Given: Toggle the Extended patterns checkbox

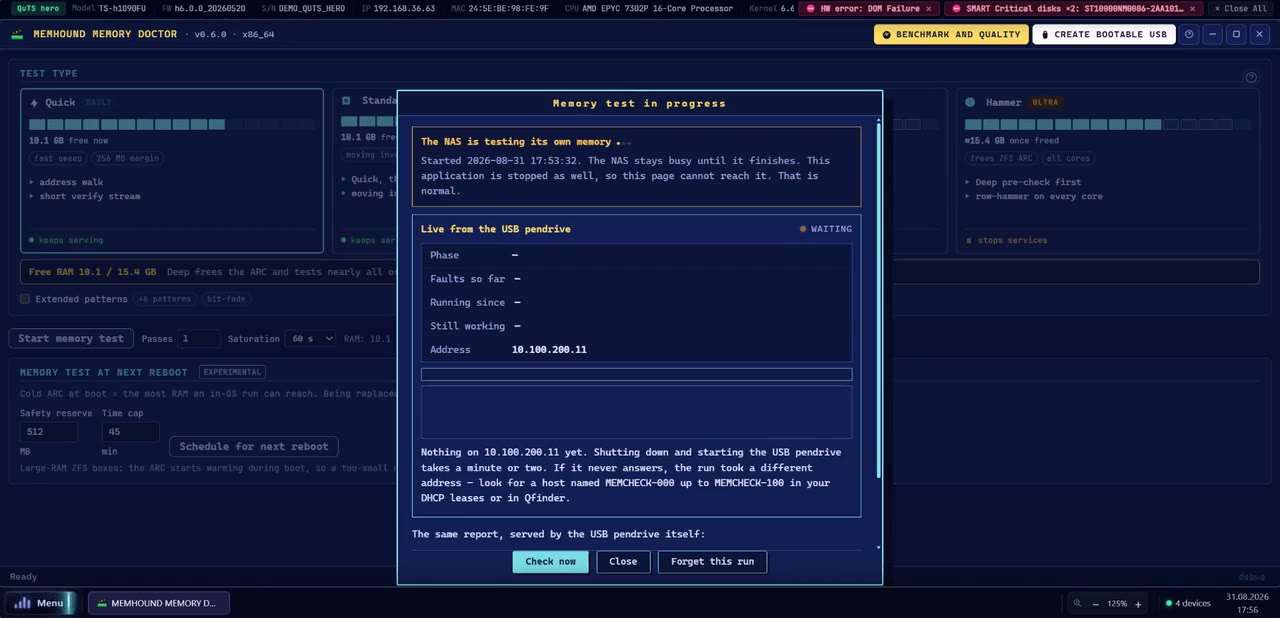Looking at the screenshot, I should 25,299.
